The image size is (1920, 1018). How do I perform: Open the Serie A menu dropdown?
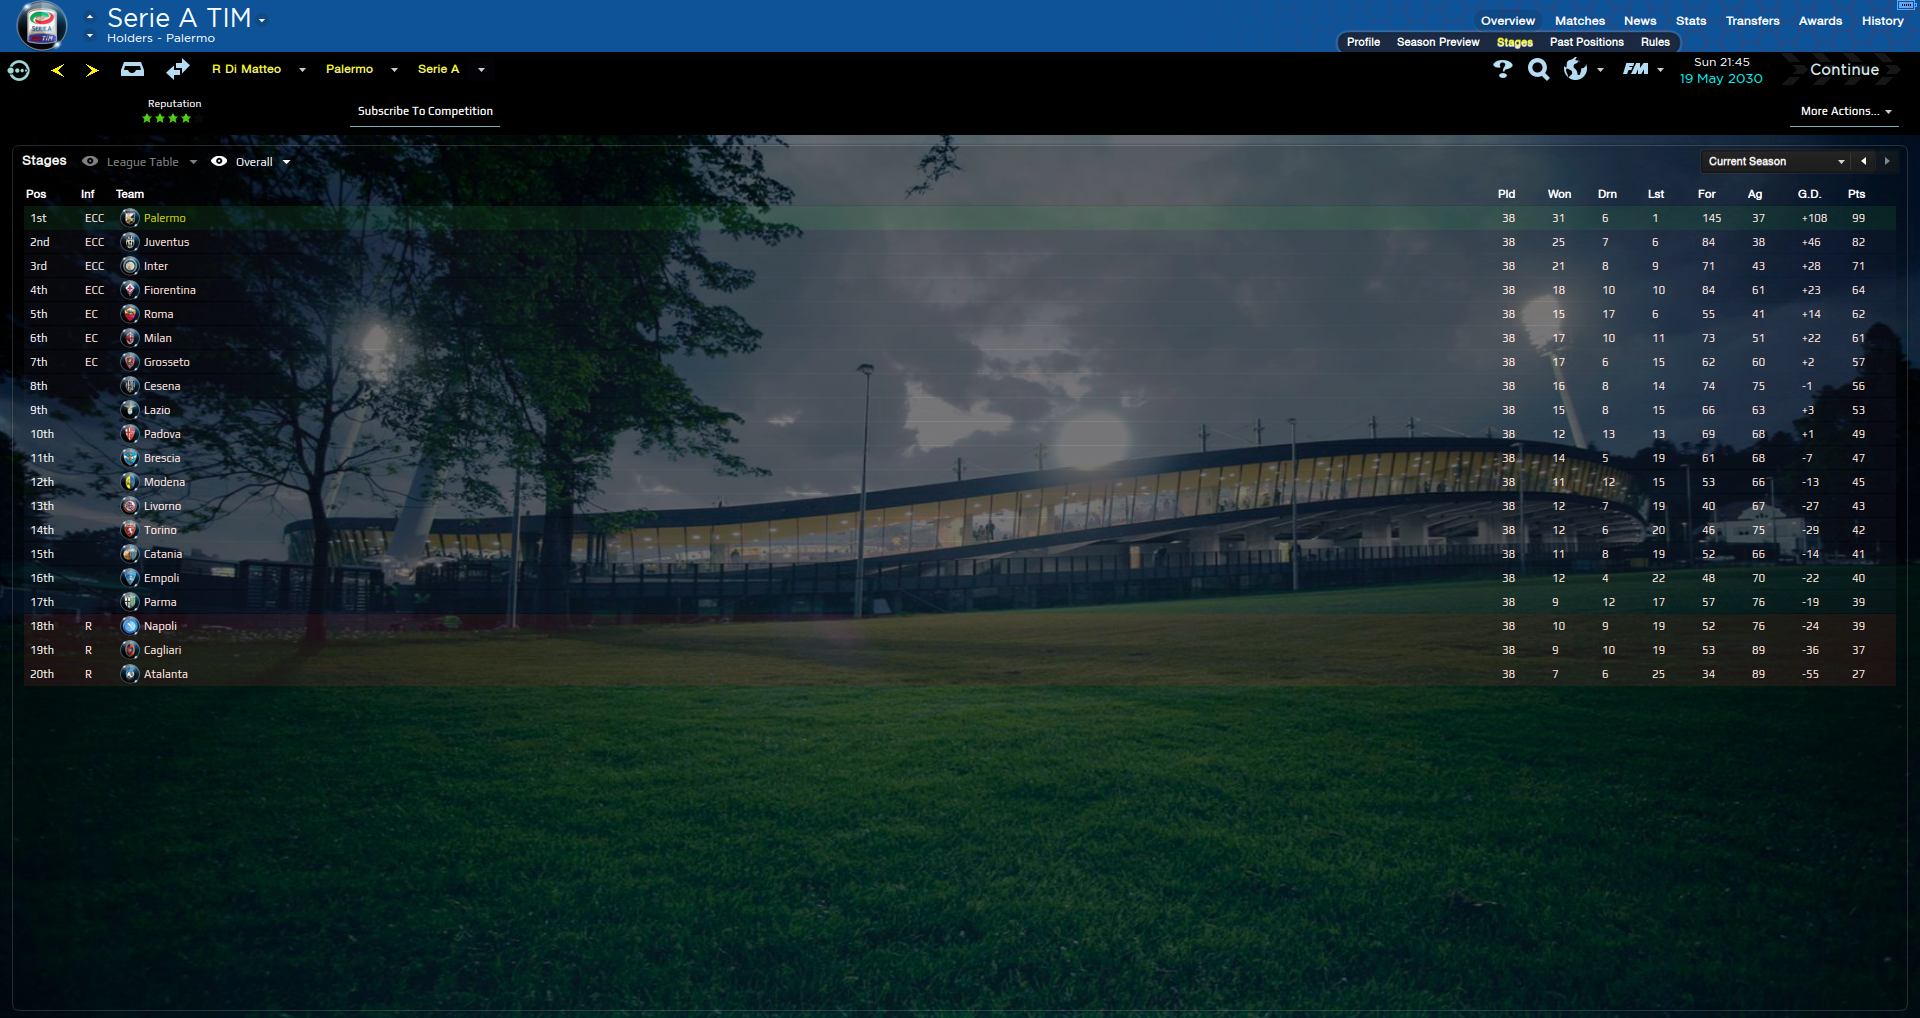click(481, 70)
